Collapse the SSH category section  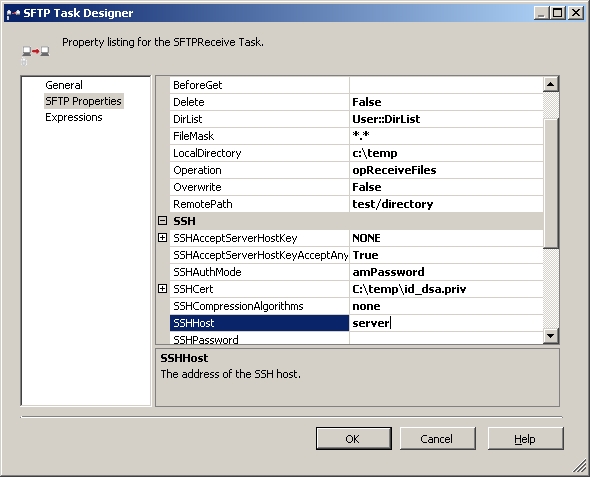click(162, 221)
